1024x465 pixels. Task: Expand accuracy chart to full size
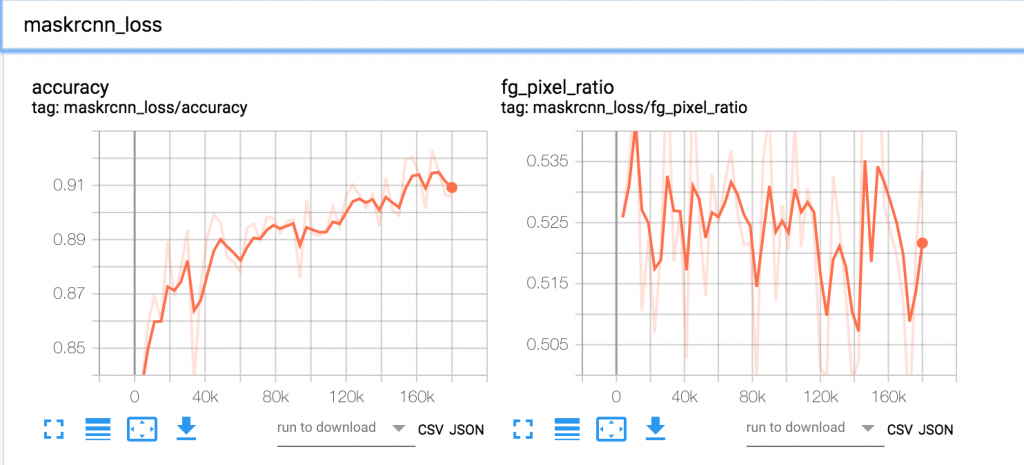[55, 429]
